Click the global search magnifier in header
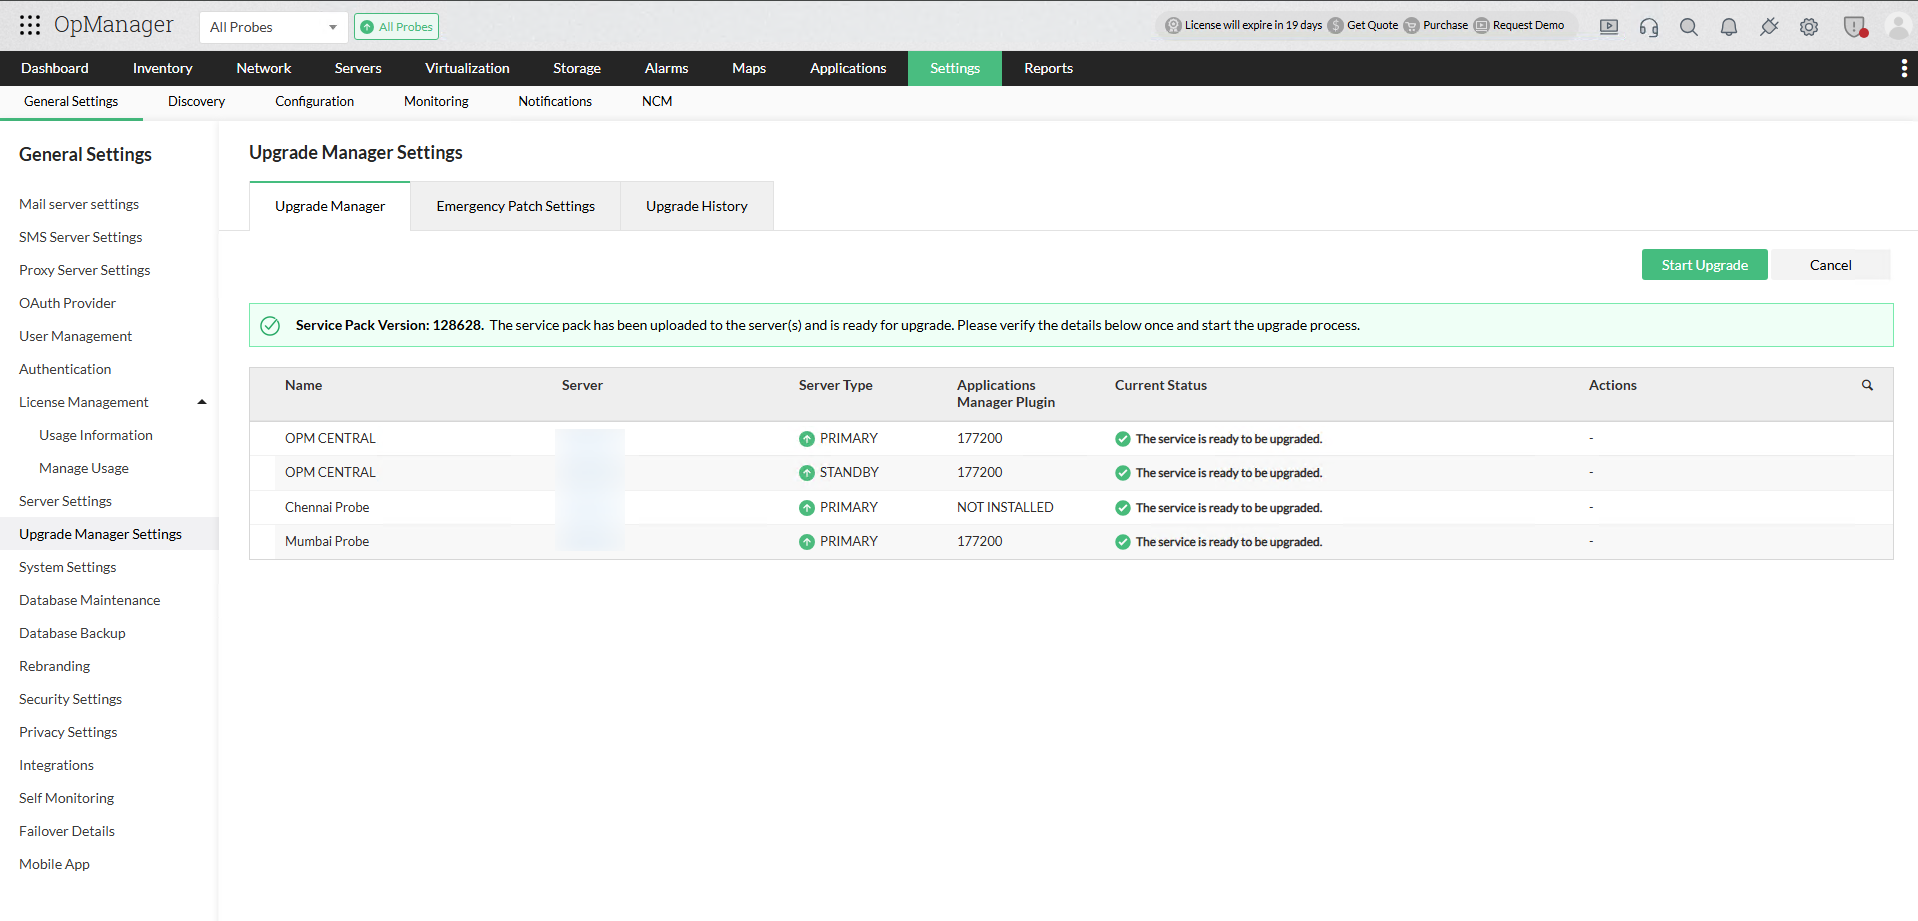The image size is (1918, 921). tap(1689, 27)
